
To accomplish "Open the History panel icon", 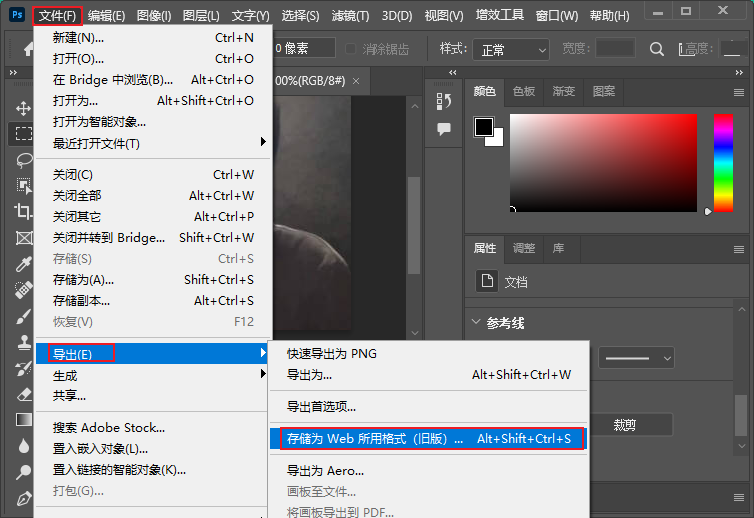I will click(x=444, y=101).
